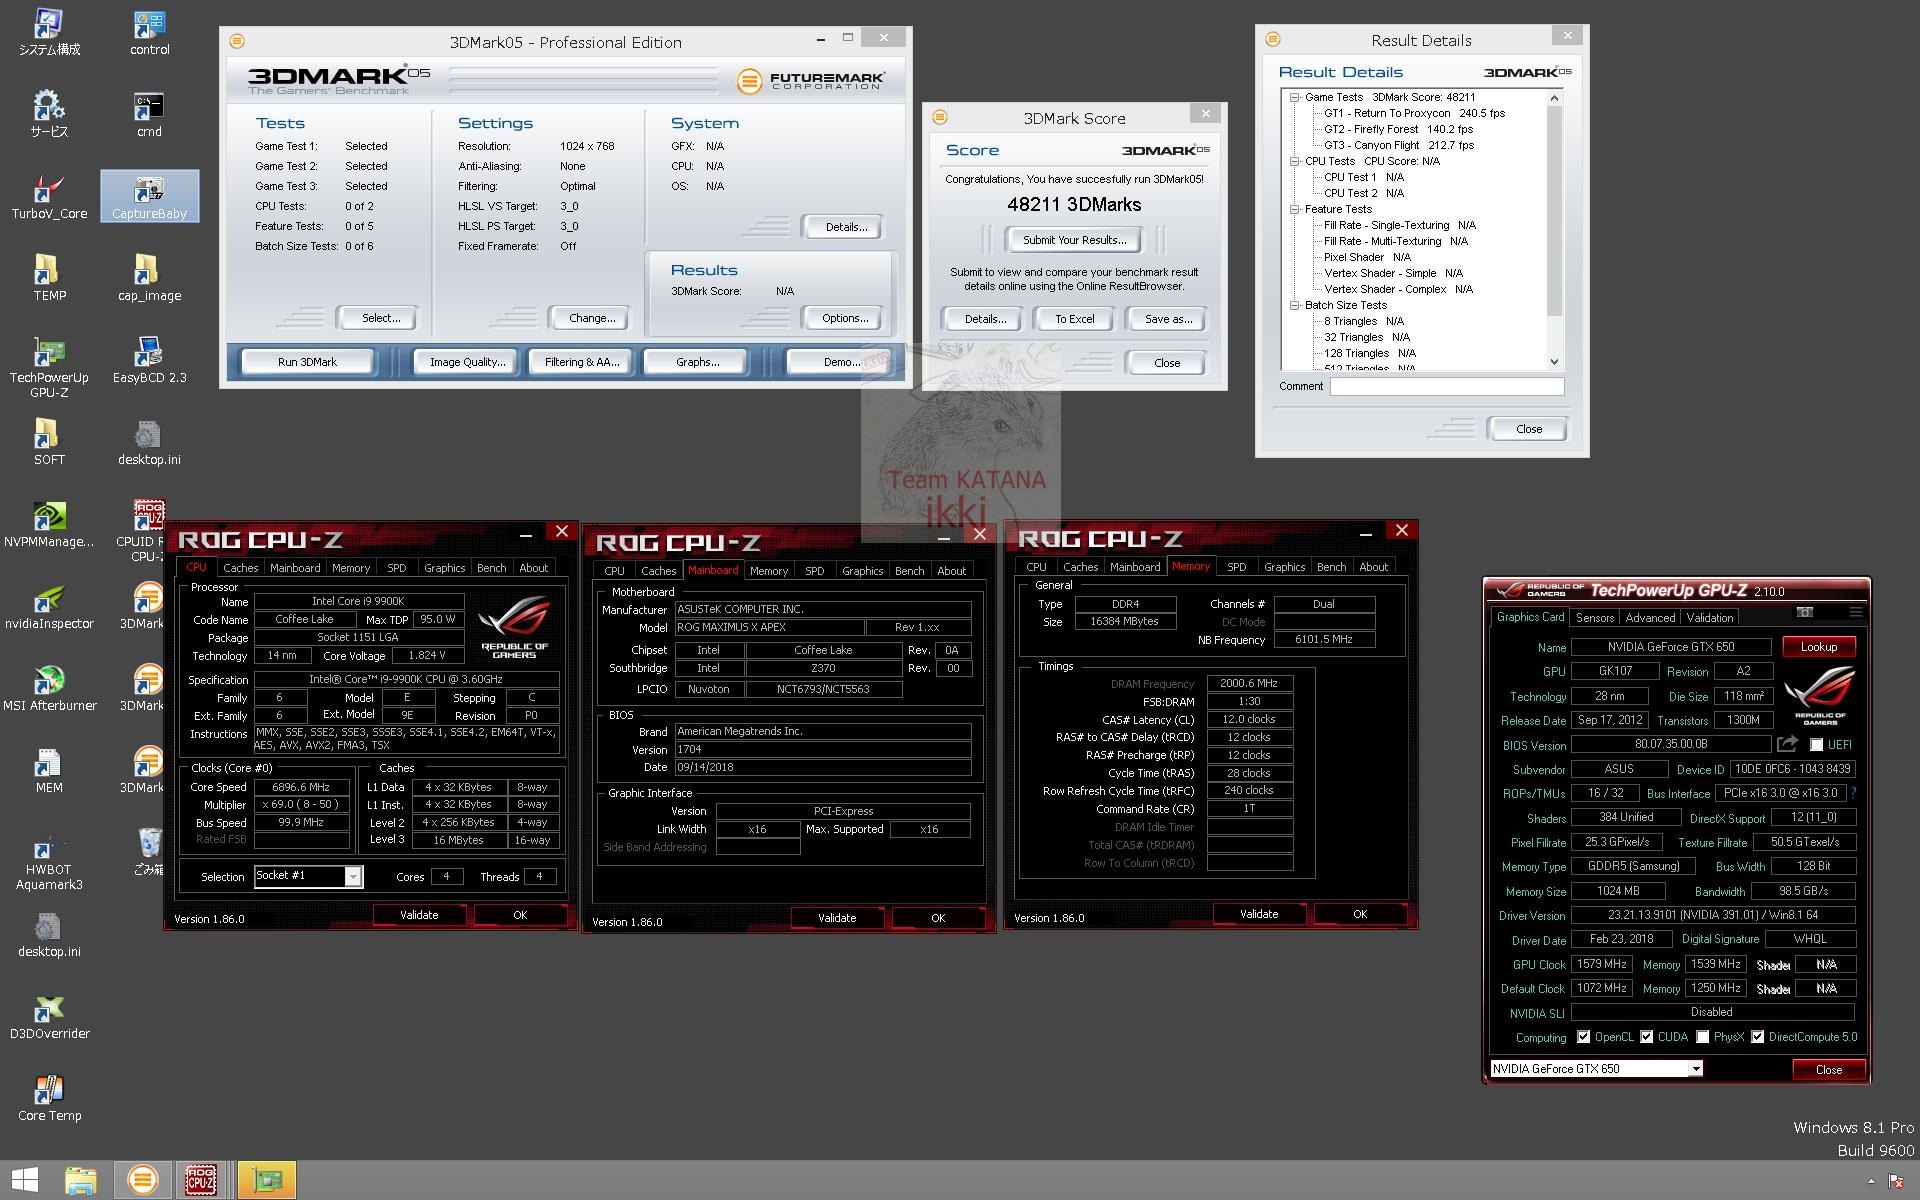The width and height of the screenshot is (1920, 1200).
Task: Toggle the DirectCompute 5.0 checkbox in GPU-Z
Action: point(1757,1037)
